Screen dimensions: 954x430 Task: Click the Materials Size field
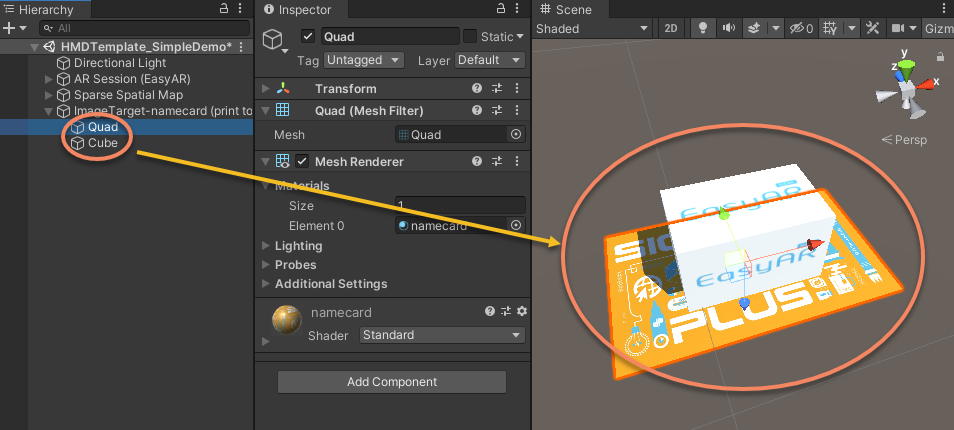pos(461,206)
